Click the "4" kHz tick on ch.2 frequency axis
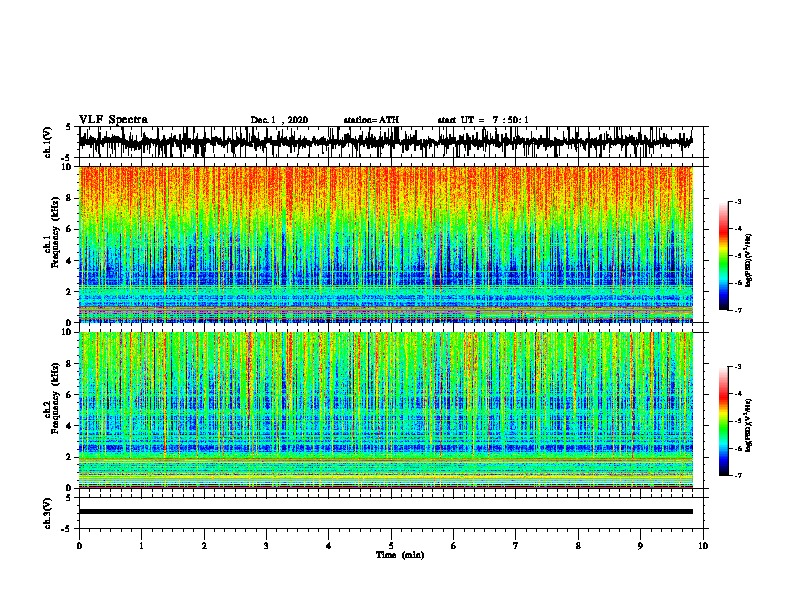 click(x=70, y=426)
